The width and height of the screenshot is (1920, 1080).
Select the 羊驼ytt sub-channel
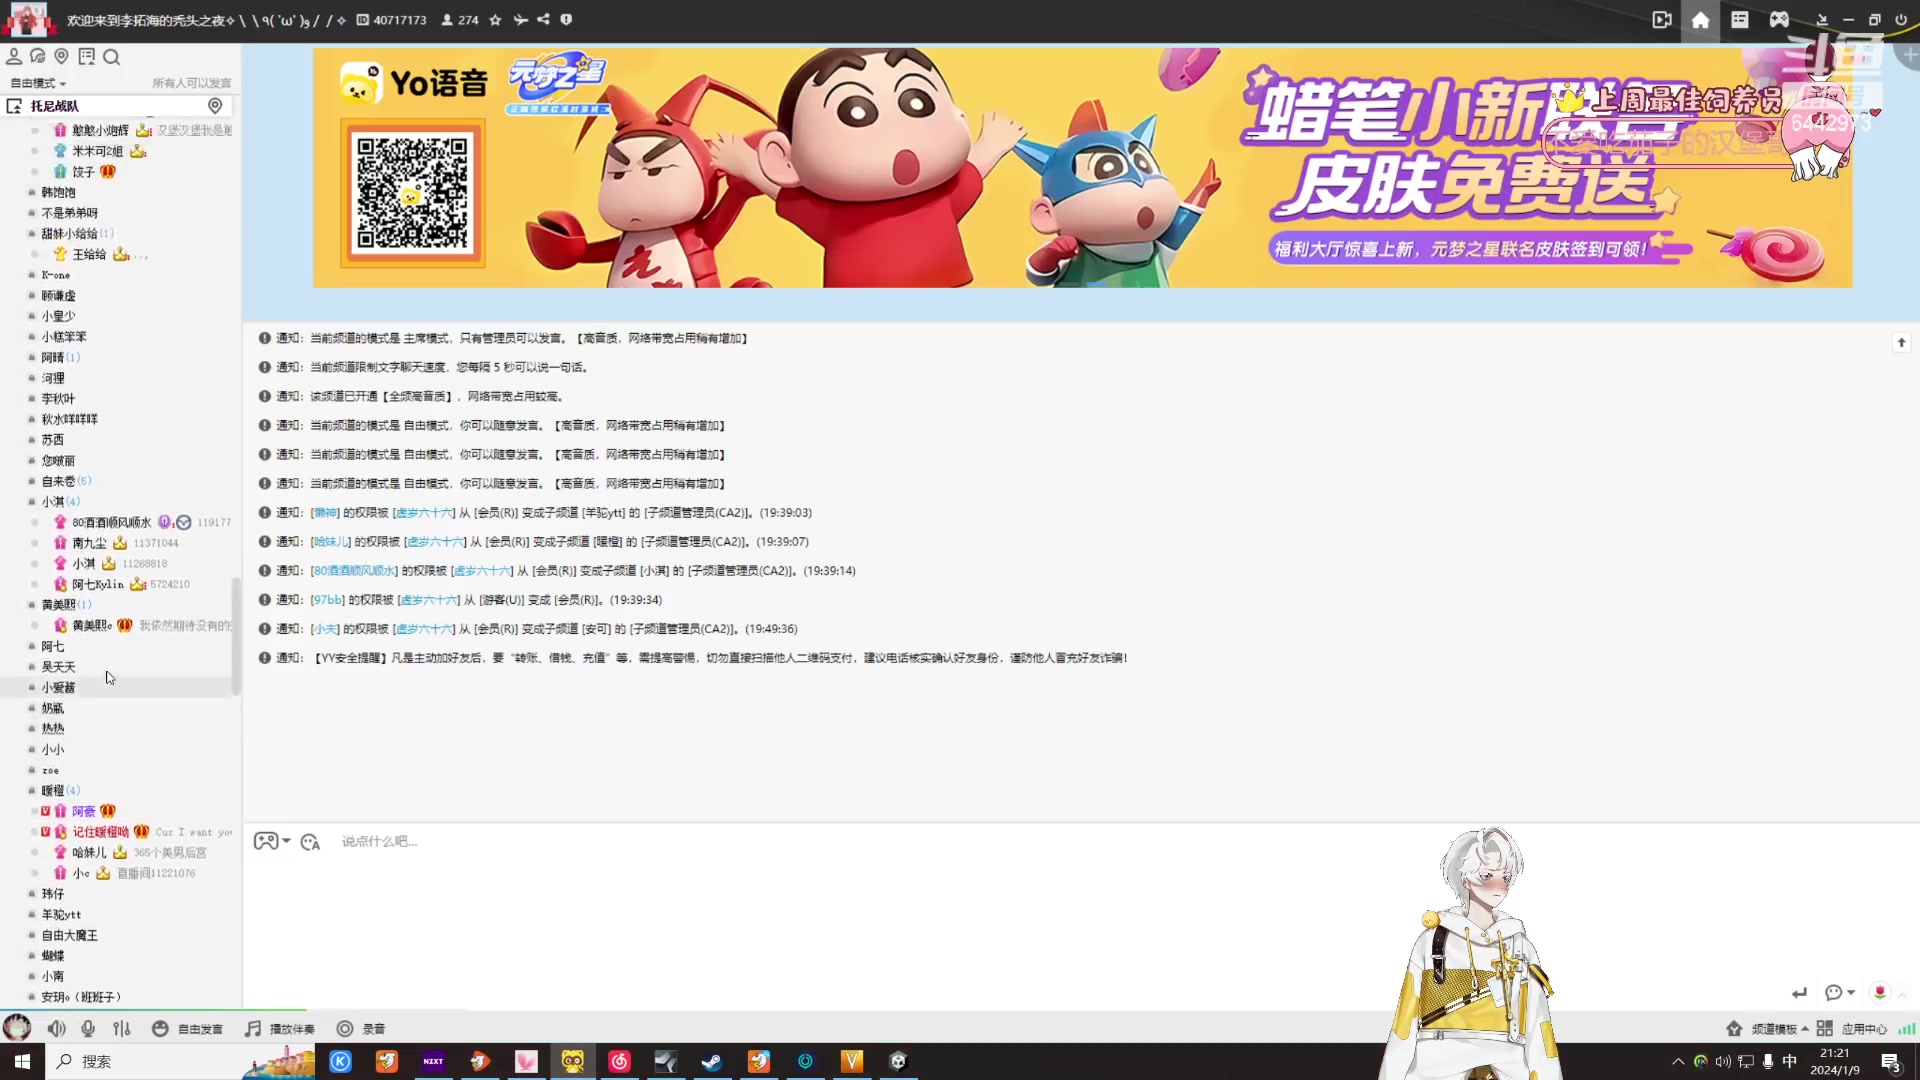pyautogui.click(x=61, y=915)
